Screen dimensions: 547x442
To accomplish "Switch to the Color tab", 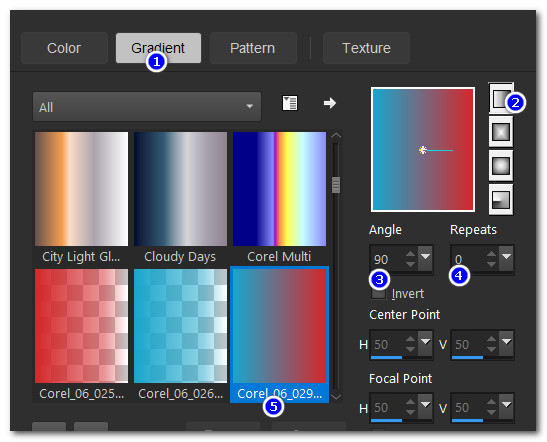I will click(x=64, y=48).
